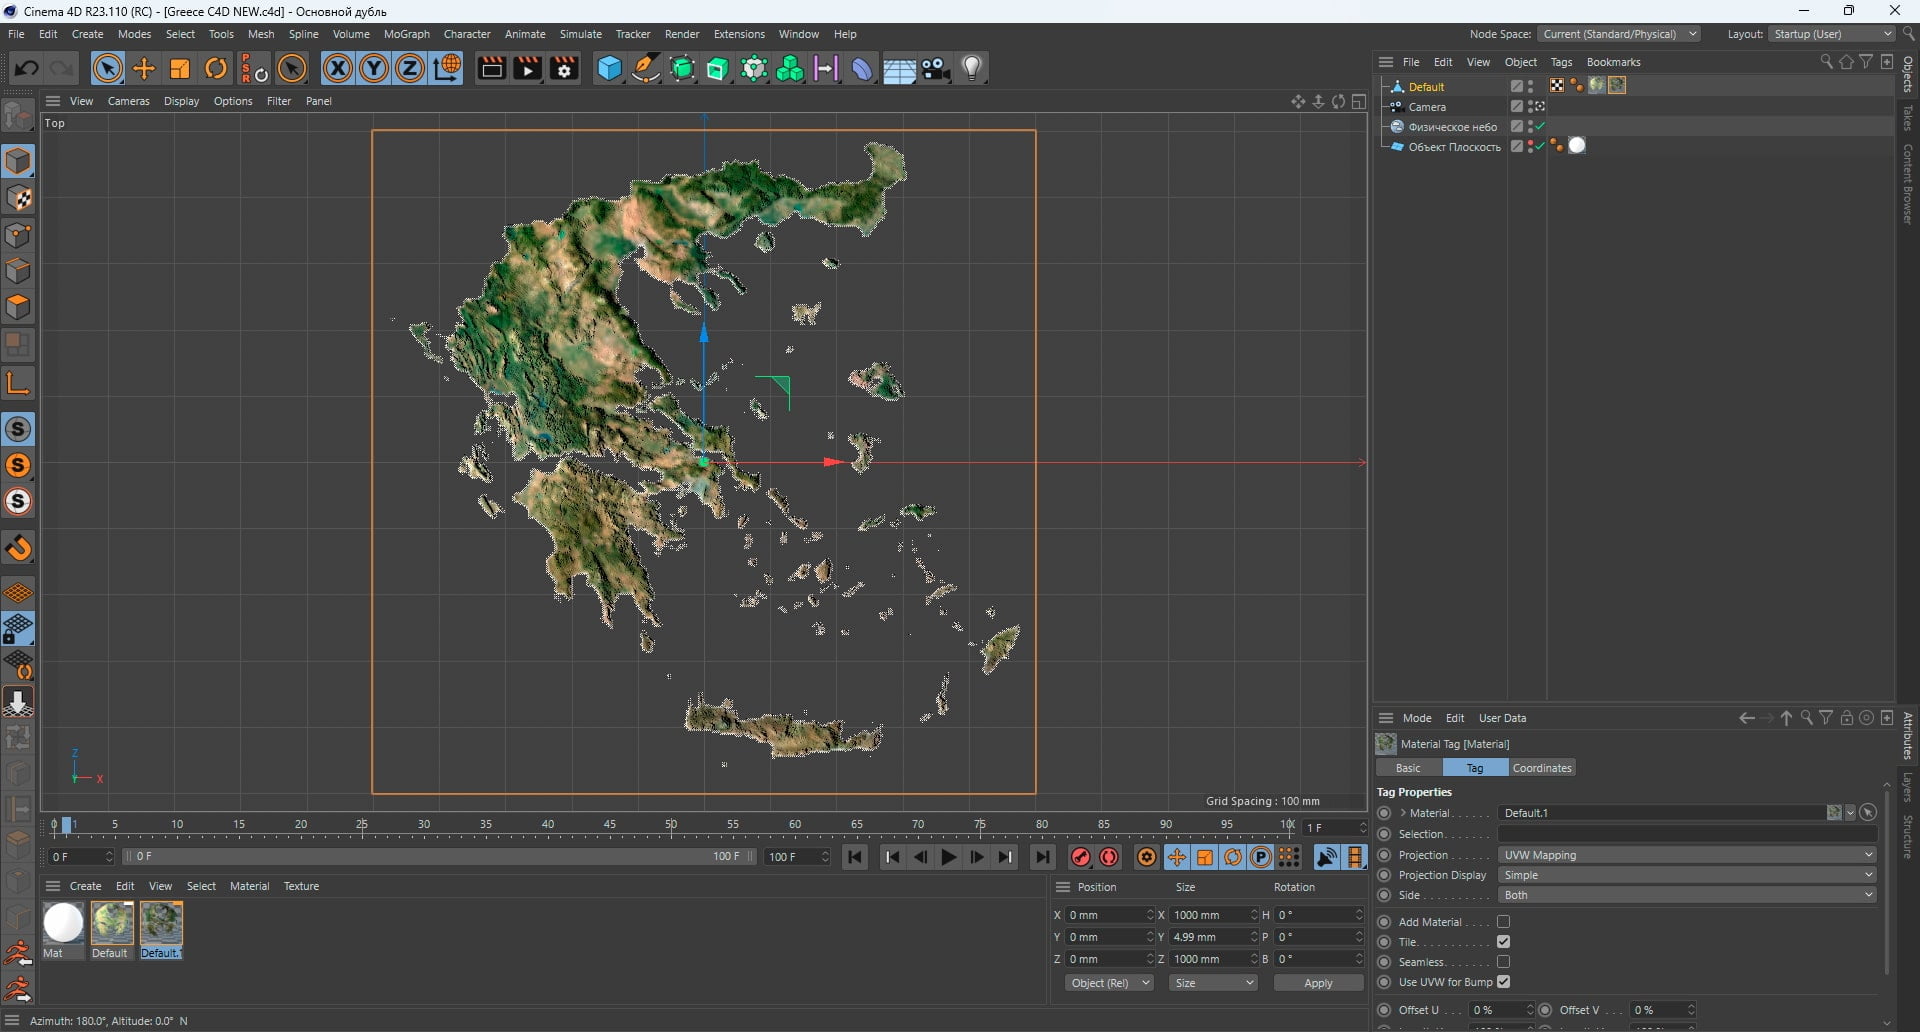Open the MoGraph menu
Screen dimensions: 1920x1032
406,34
